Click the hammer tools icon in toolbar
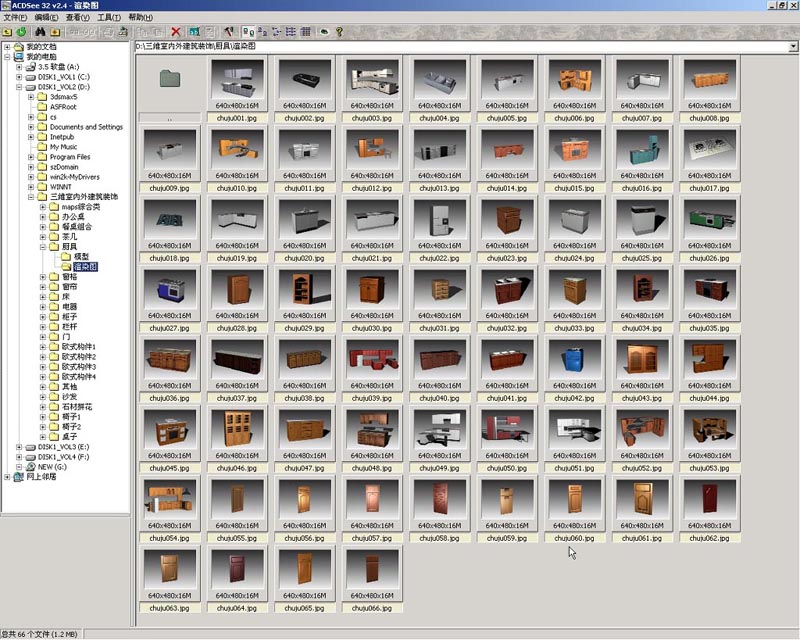 [x=229, y=32]
